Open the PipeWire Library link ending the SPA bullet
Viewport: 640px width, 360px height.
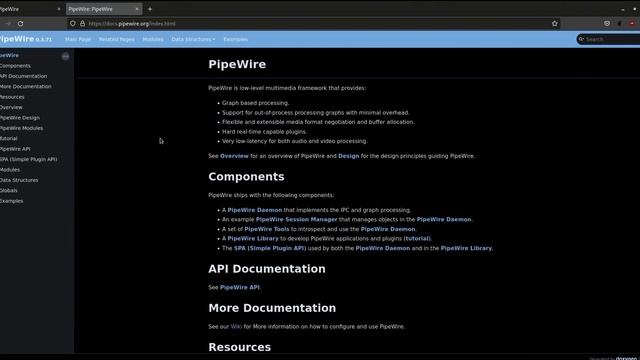(466, 248)
